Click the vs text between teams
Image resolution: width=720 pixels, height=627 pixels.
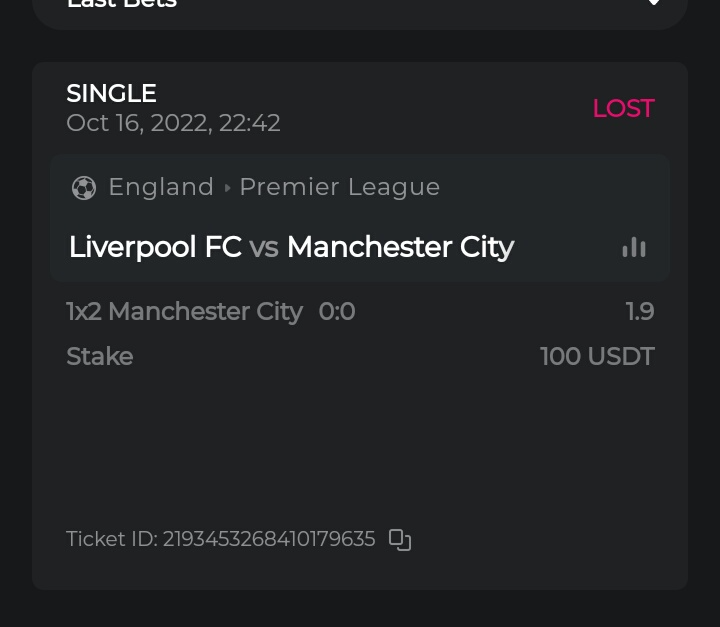click(x=264, y=248)
